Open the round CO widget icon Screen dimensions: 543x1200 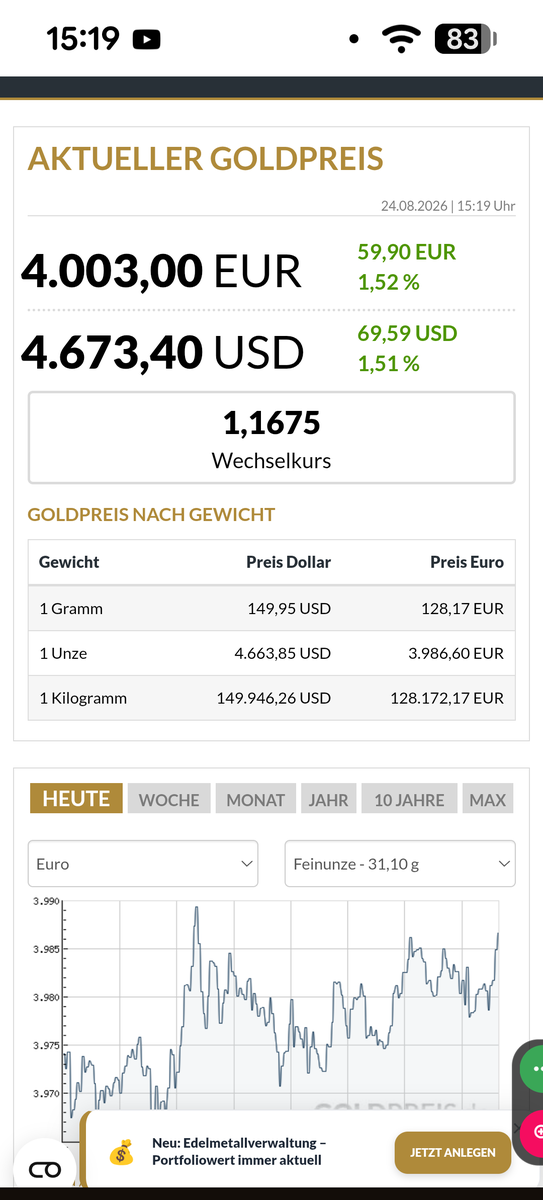45,1169
